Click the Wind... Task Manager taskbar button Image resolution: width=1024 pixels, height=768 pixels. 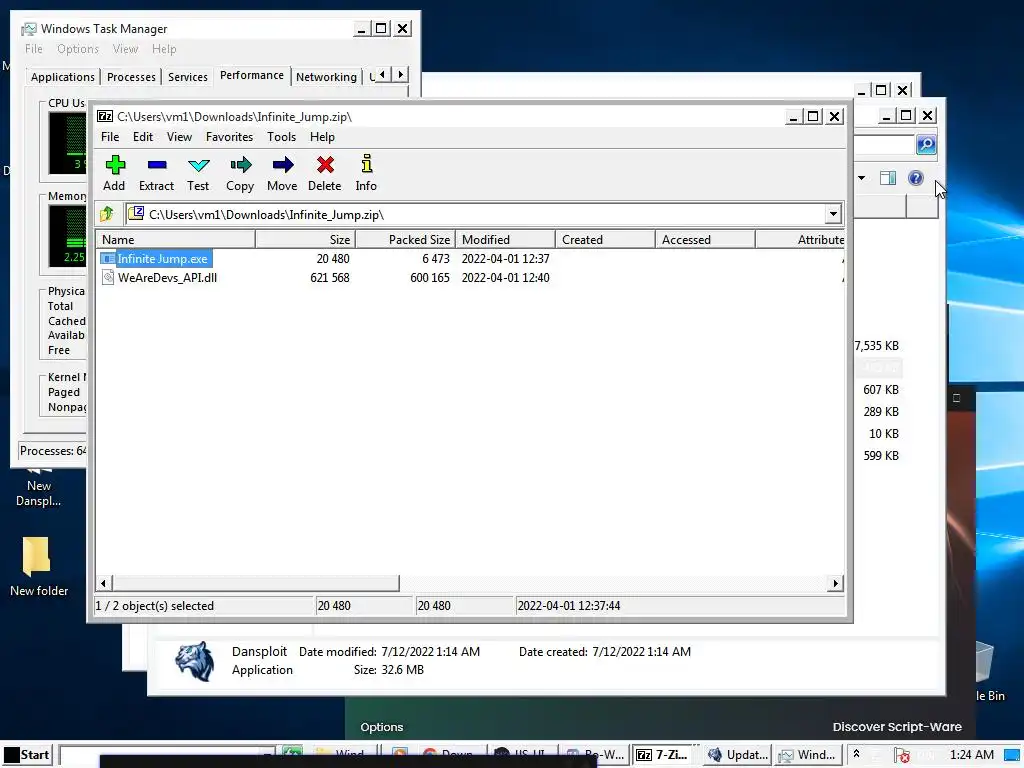[x=807, y=755]
